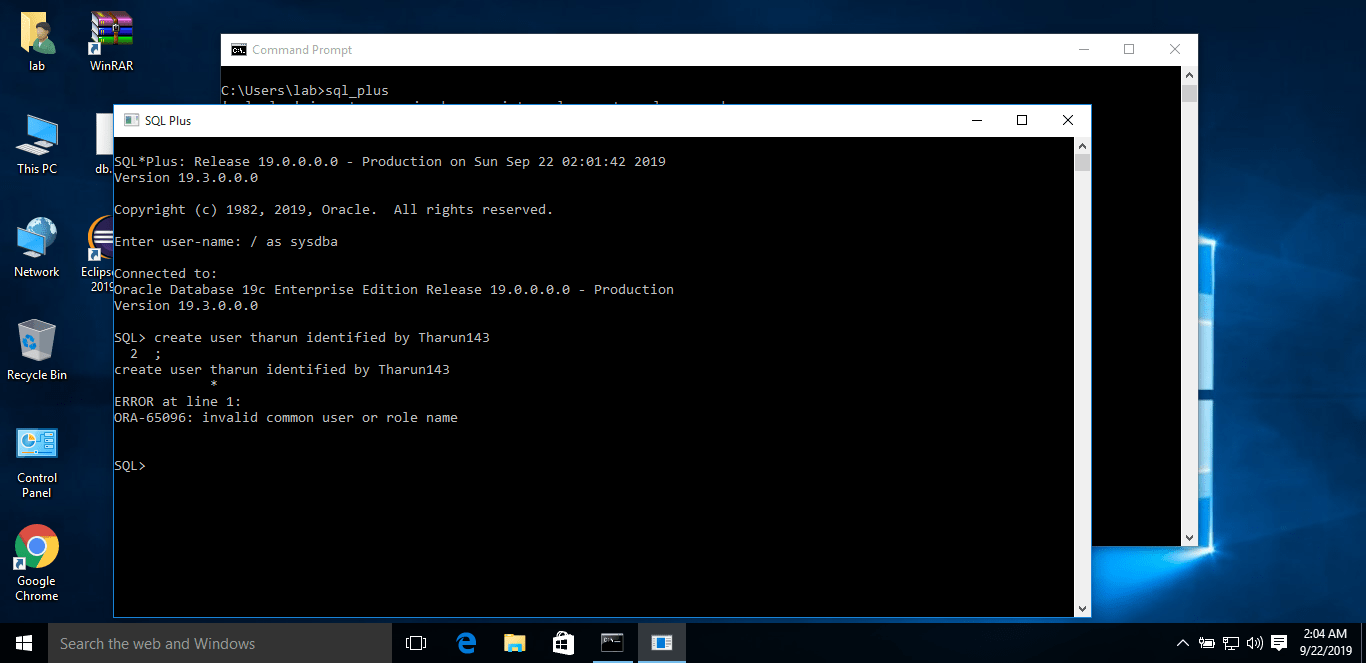The width and height of the screenshot is (1366, 663).
Task: Mute system volume via the tray speaker
Action: click(x=1253, y=643)
